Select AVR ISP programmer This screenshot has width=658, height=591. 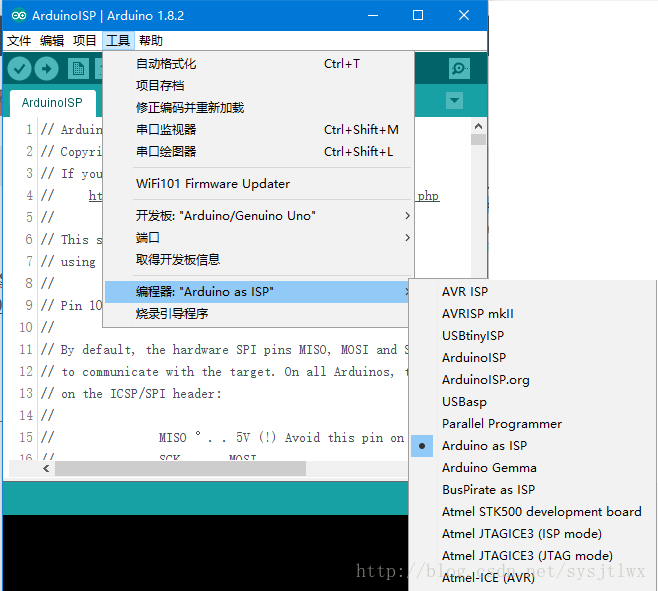point(533,292)
